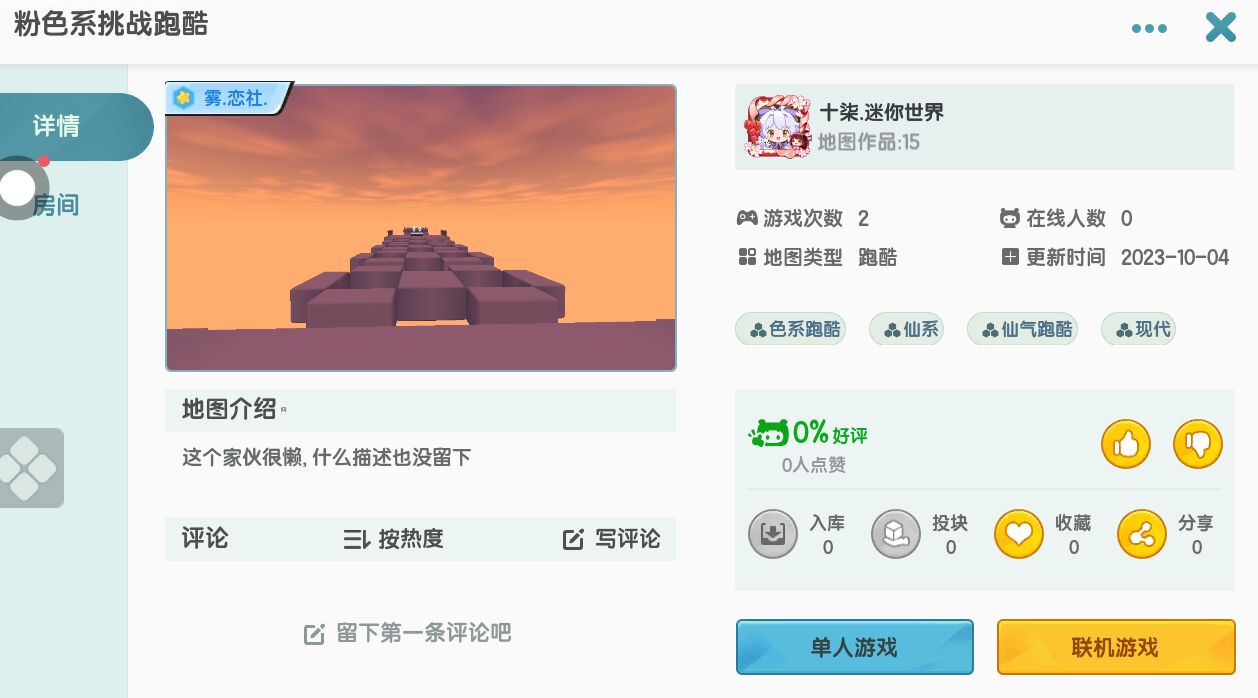
Task: Click 留下第一条评论吧 link
Action: [407, 633]
